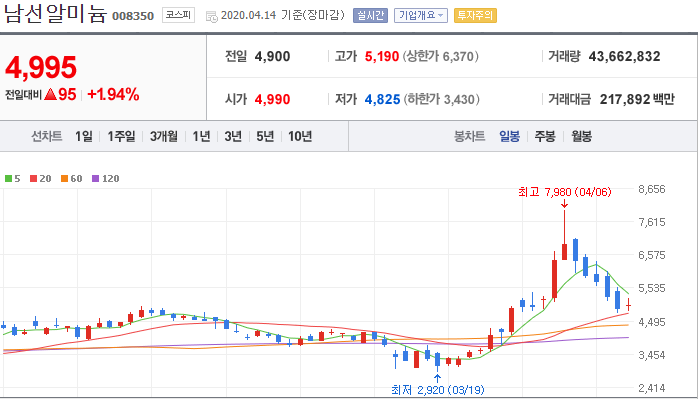Click the 전일 value 4,900
Viewport: 698px width, 399px height.
coord(272,57)
